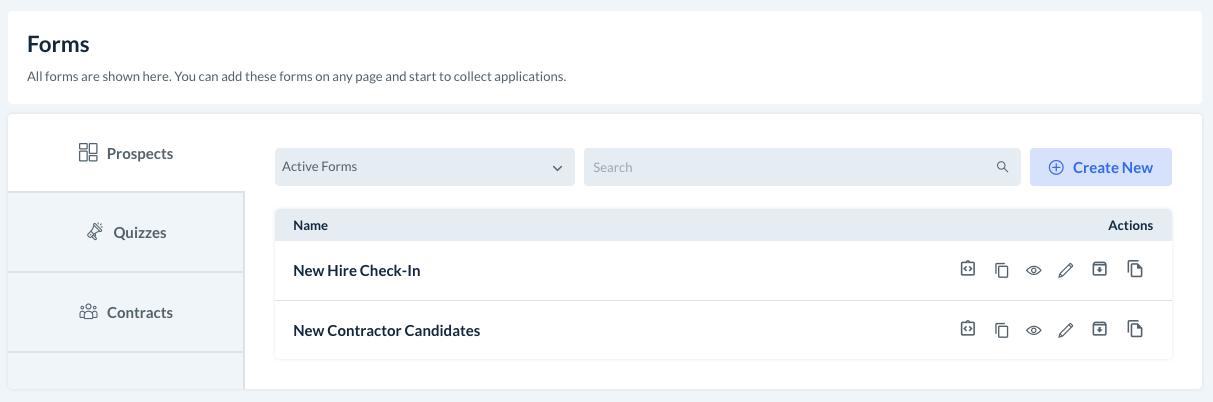The image size is (1213, 402).
Task: Archive the New Contractor Candidates form
Action: [x=1099, y=330]
